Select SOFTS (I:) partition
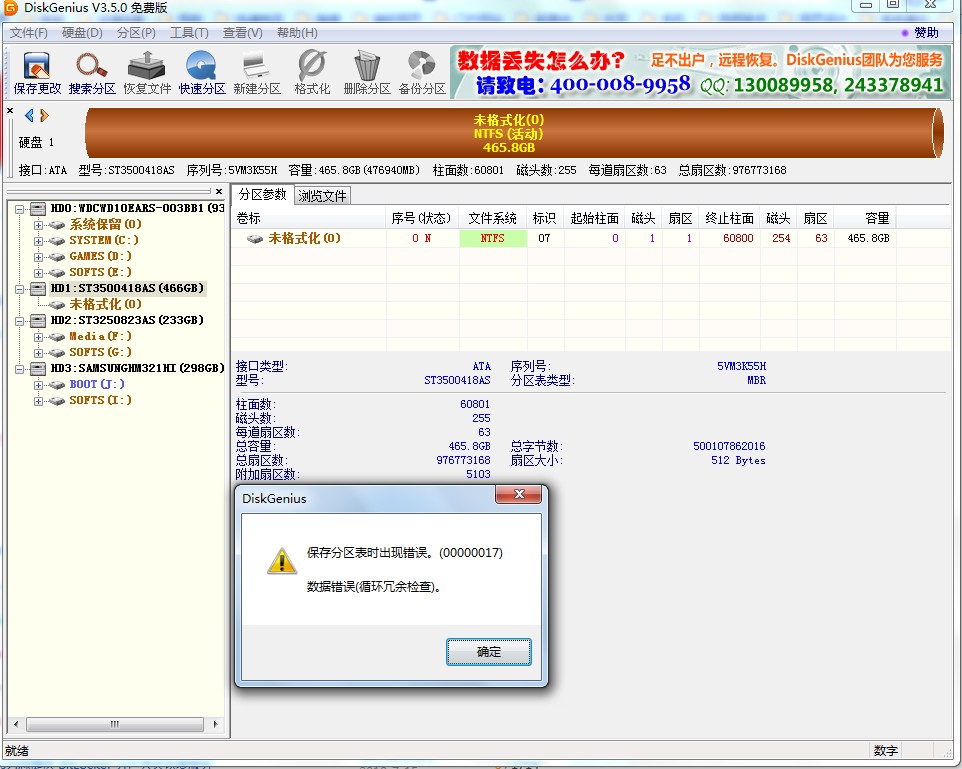 click(x=100, y=400)
